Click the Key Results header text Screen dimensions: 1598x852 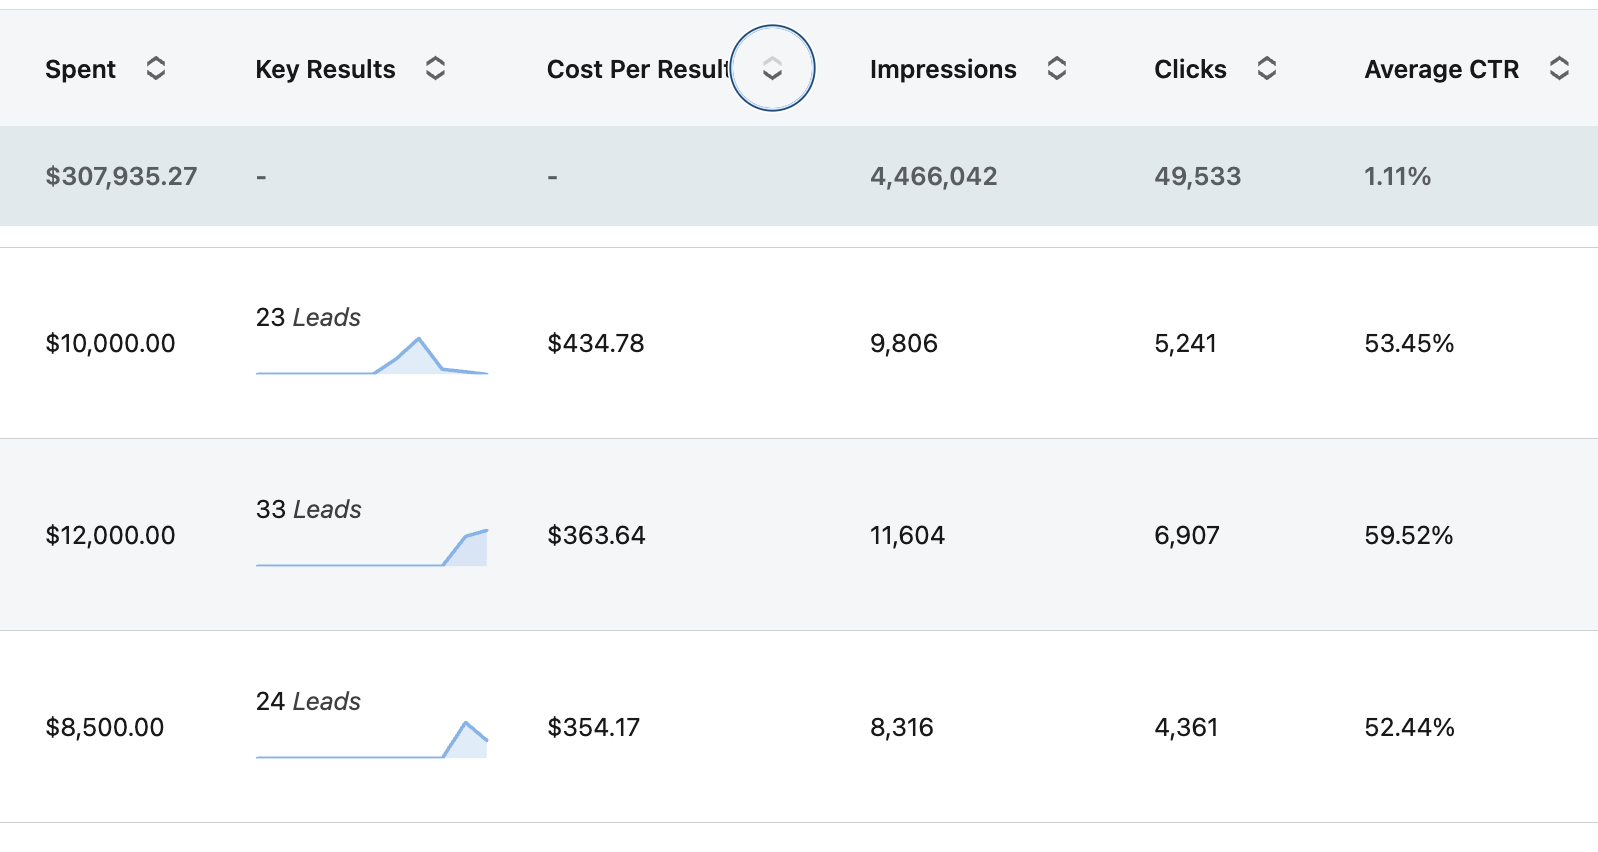coord(325,69)
